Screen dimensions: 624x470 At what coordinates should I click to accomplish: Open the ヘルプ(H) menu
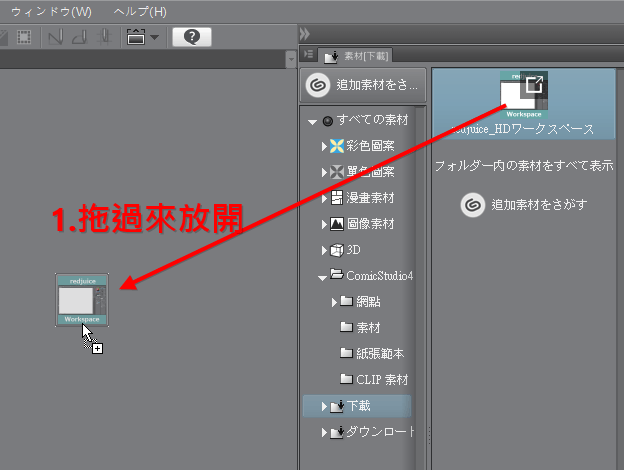[140, 11]
